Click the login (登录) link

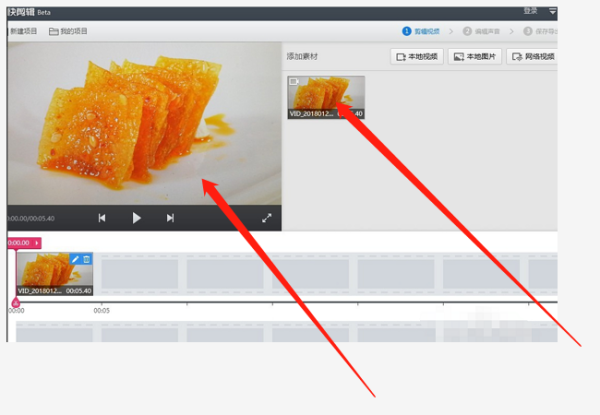pos(530,11)
